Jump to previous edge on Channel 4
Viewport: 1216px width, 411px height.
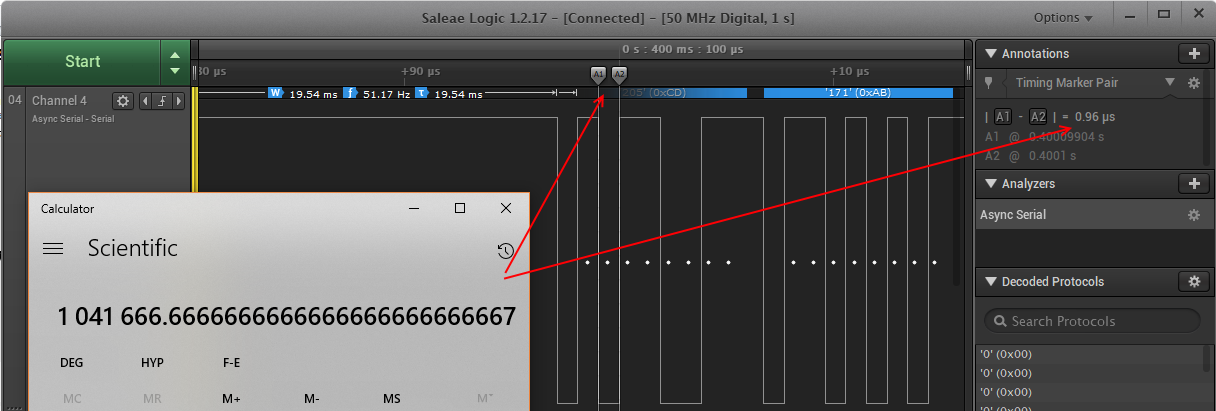coord(146,100)
